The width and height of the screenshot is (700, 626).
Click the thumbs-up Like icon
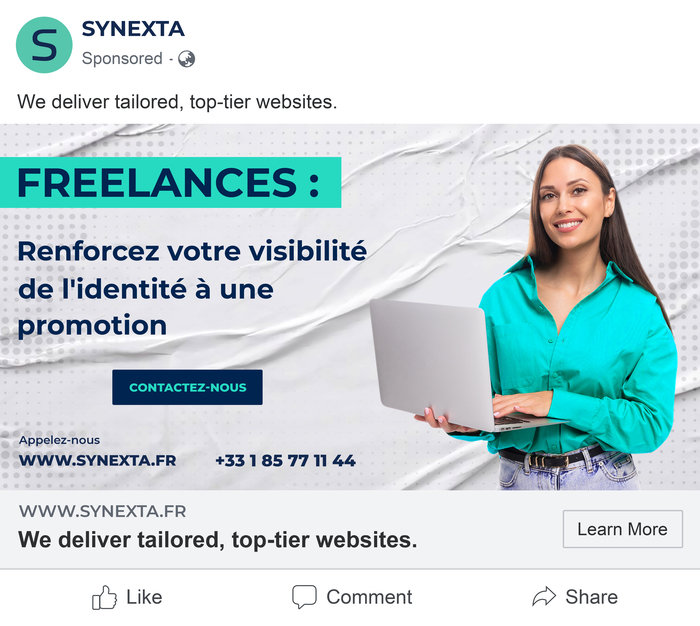(x=104, y=597)
